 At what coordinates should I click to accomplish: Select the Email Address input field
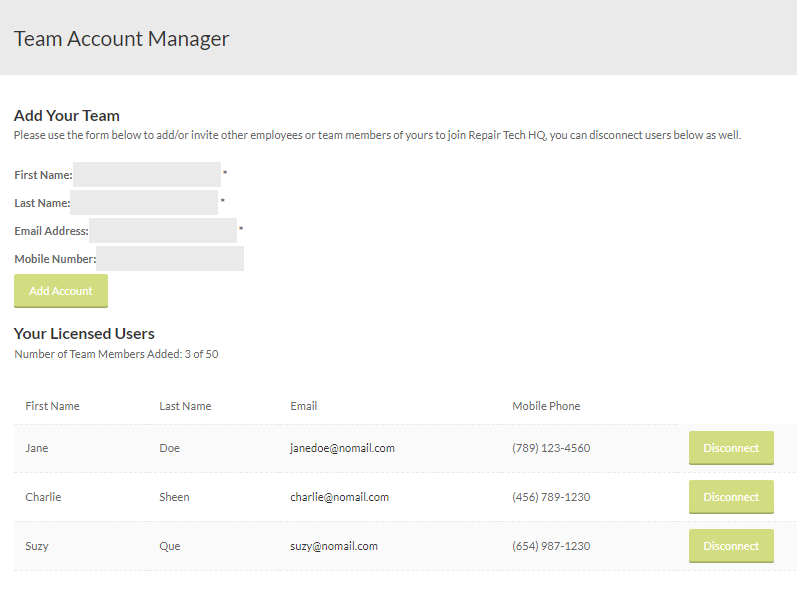click(163, 230)
